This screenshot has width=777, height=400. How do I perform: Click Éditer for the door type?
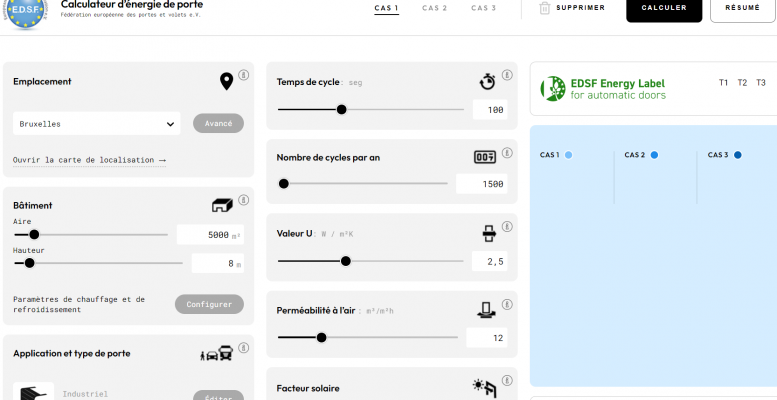[x=219, y=396]
